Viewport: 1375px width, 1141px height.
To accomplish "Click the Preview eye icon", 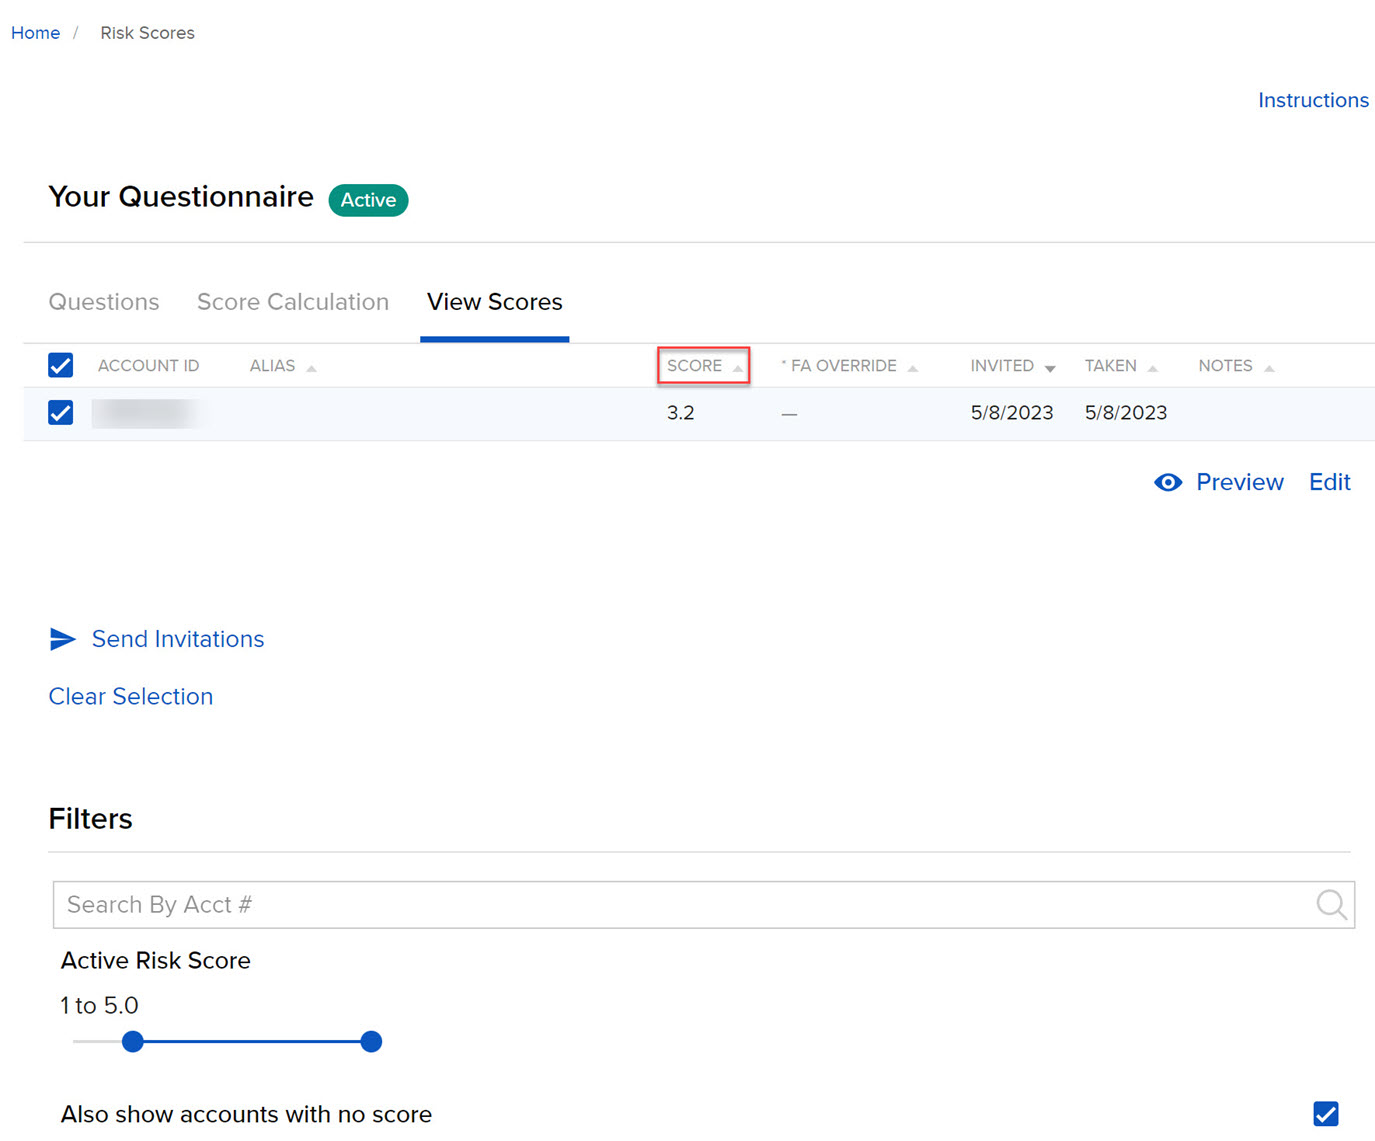I will coord(1168,482).
